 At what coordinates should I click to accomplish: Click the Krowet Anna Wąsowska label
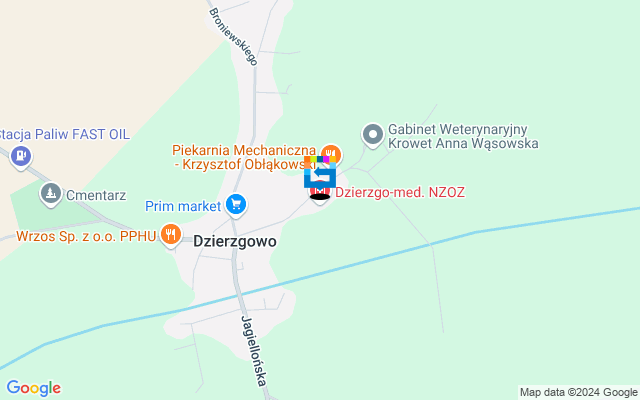point(463,144)
